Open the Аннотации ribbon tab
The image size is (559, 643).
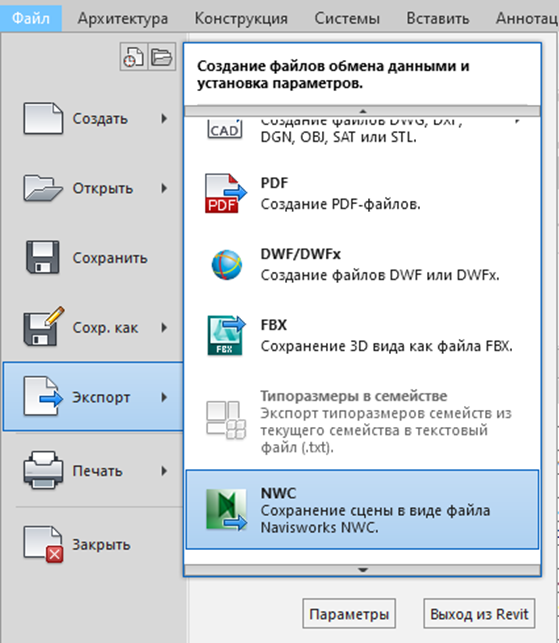pyautogui.click(x=527, y=18)
